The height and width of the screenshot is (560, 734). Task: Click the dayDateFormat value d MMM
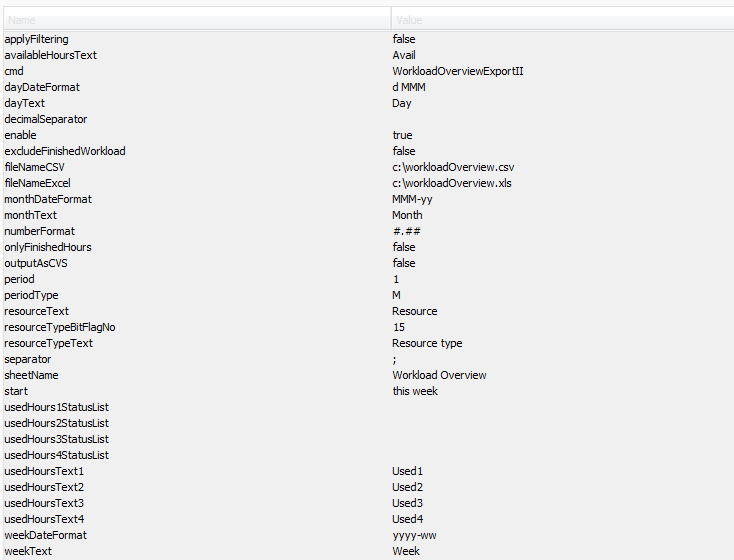tap(409, 87)
